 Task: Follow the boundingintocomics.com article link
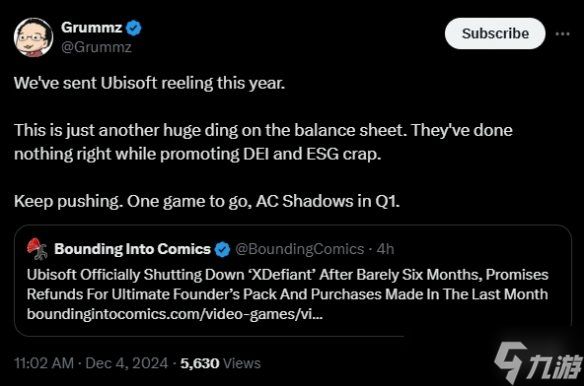[175, 314]
